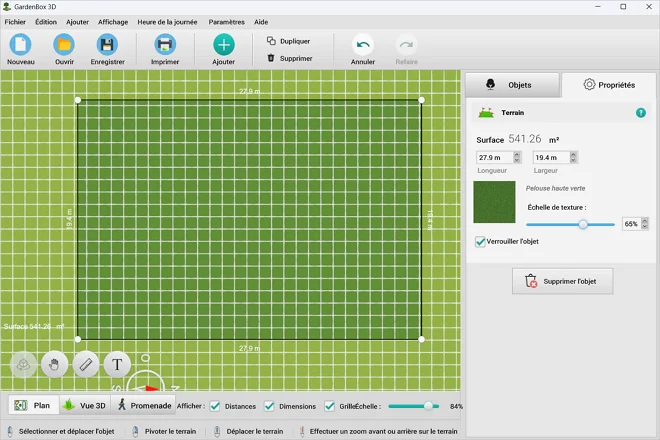Click the Longueur spinner arrows
Viewport: 660px width, 440px height.
[x=517, y=157]
